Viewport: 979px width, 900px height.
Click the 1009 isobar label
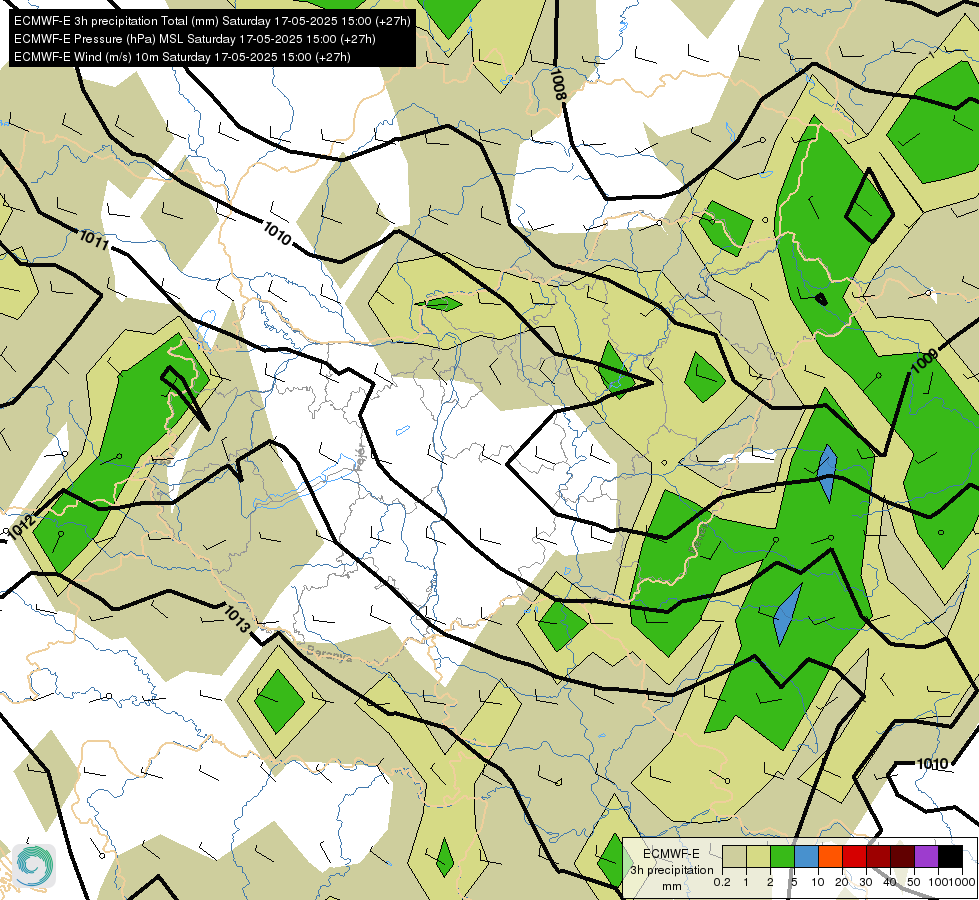(925, 361)
